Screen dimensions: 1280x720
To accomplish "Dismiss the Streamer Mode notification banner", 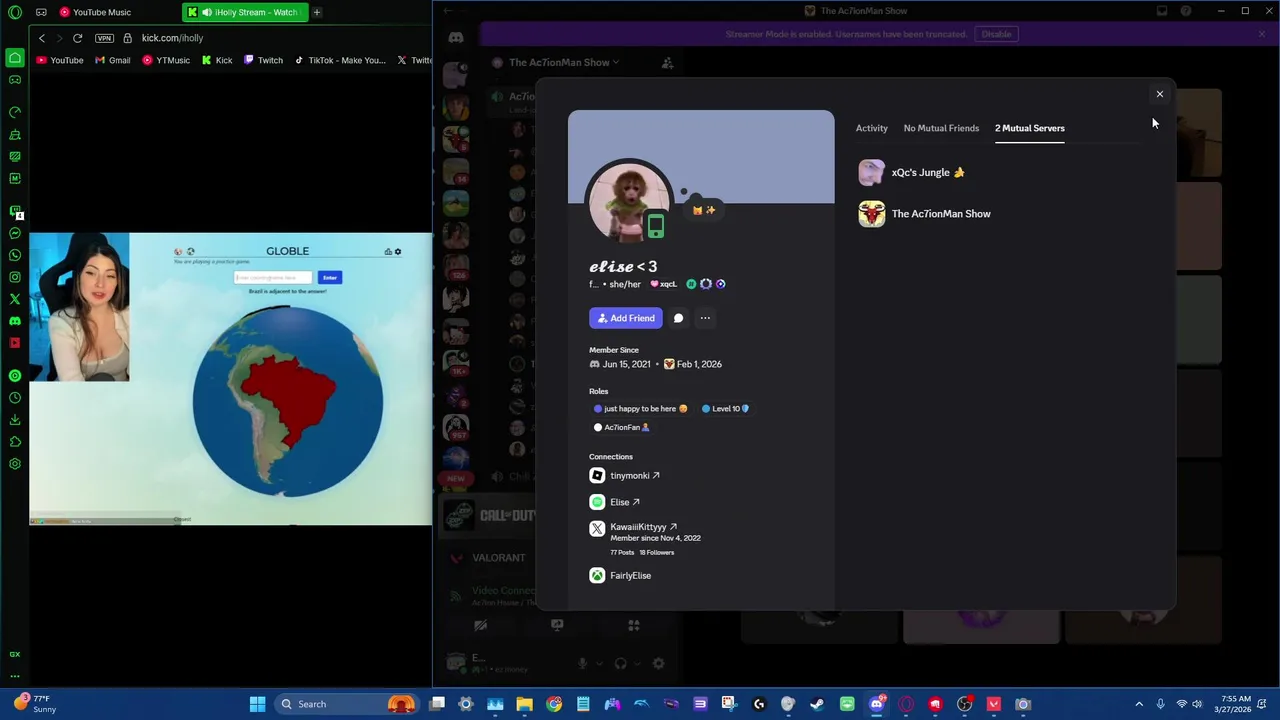I will [1262, 34].
